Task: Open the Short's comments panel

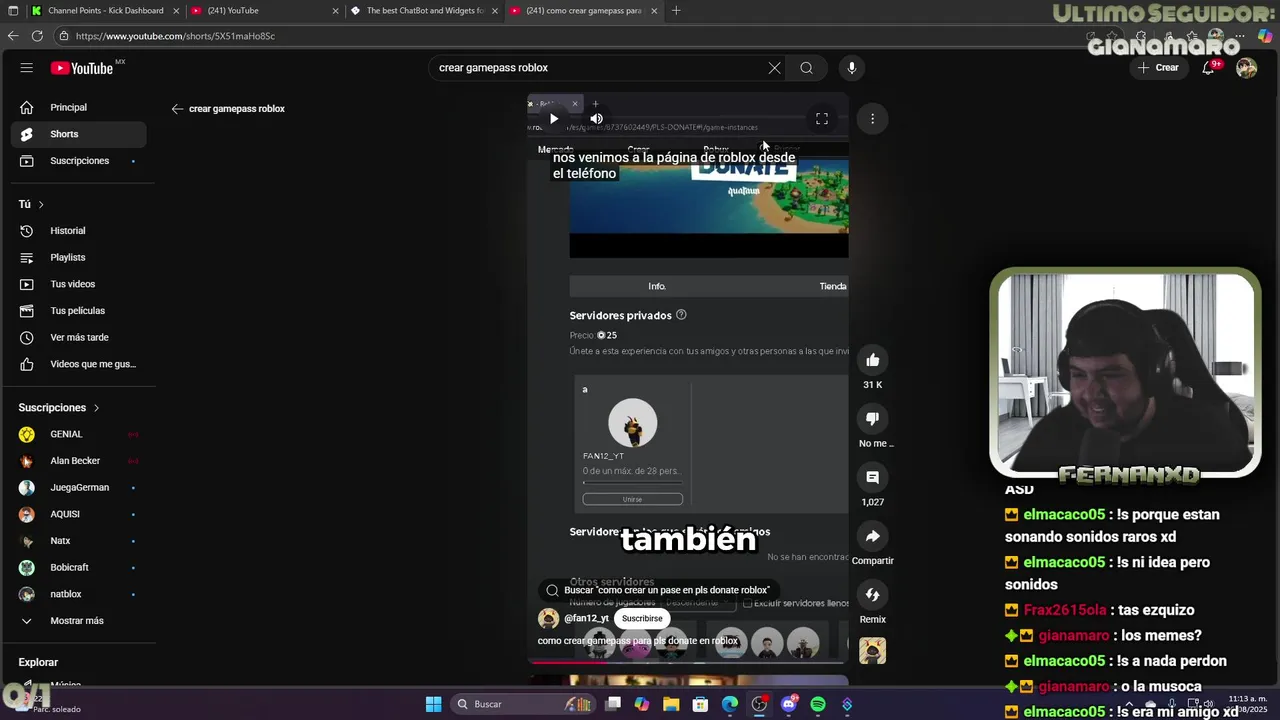Action: click(x=873, y=478)
